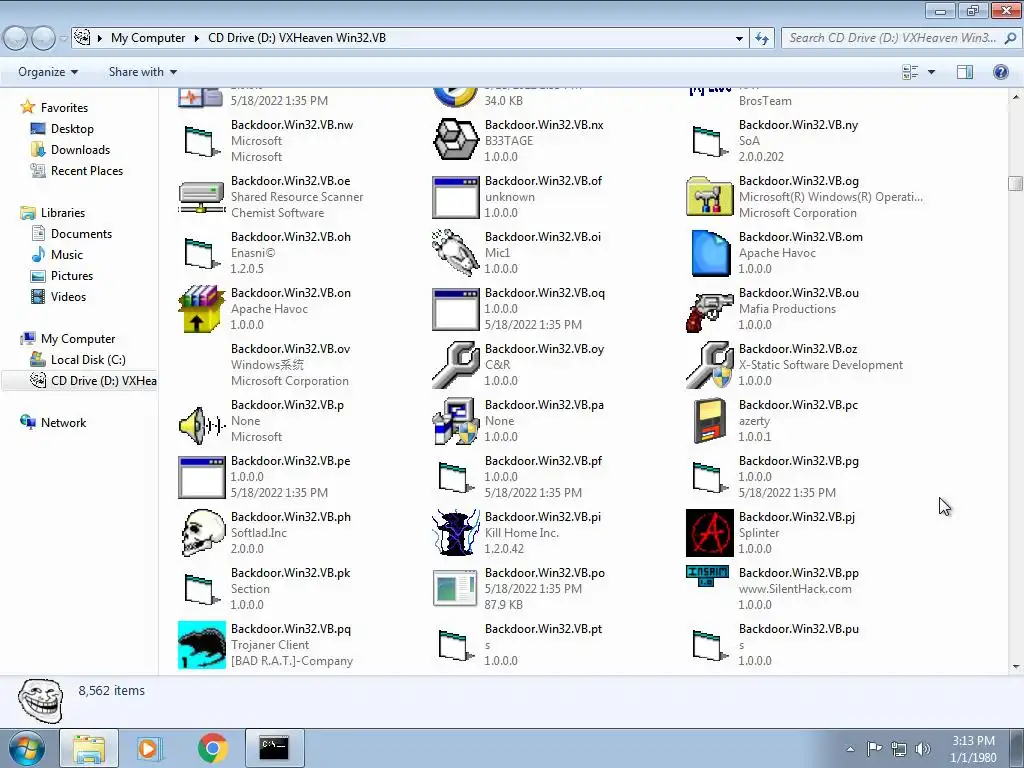Screen dimensions: 1024x768
Task: Select the red anarchy icon of Backdoor.Win32.VB.pj
Action: pyautogui.click(x=710, y=533)
